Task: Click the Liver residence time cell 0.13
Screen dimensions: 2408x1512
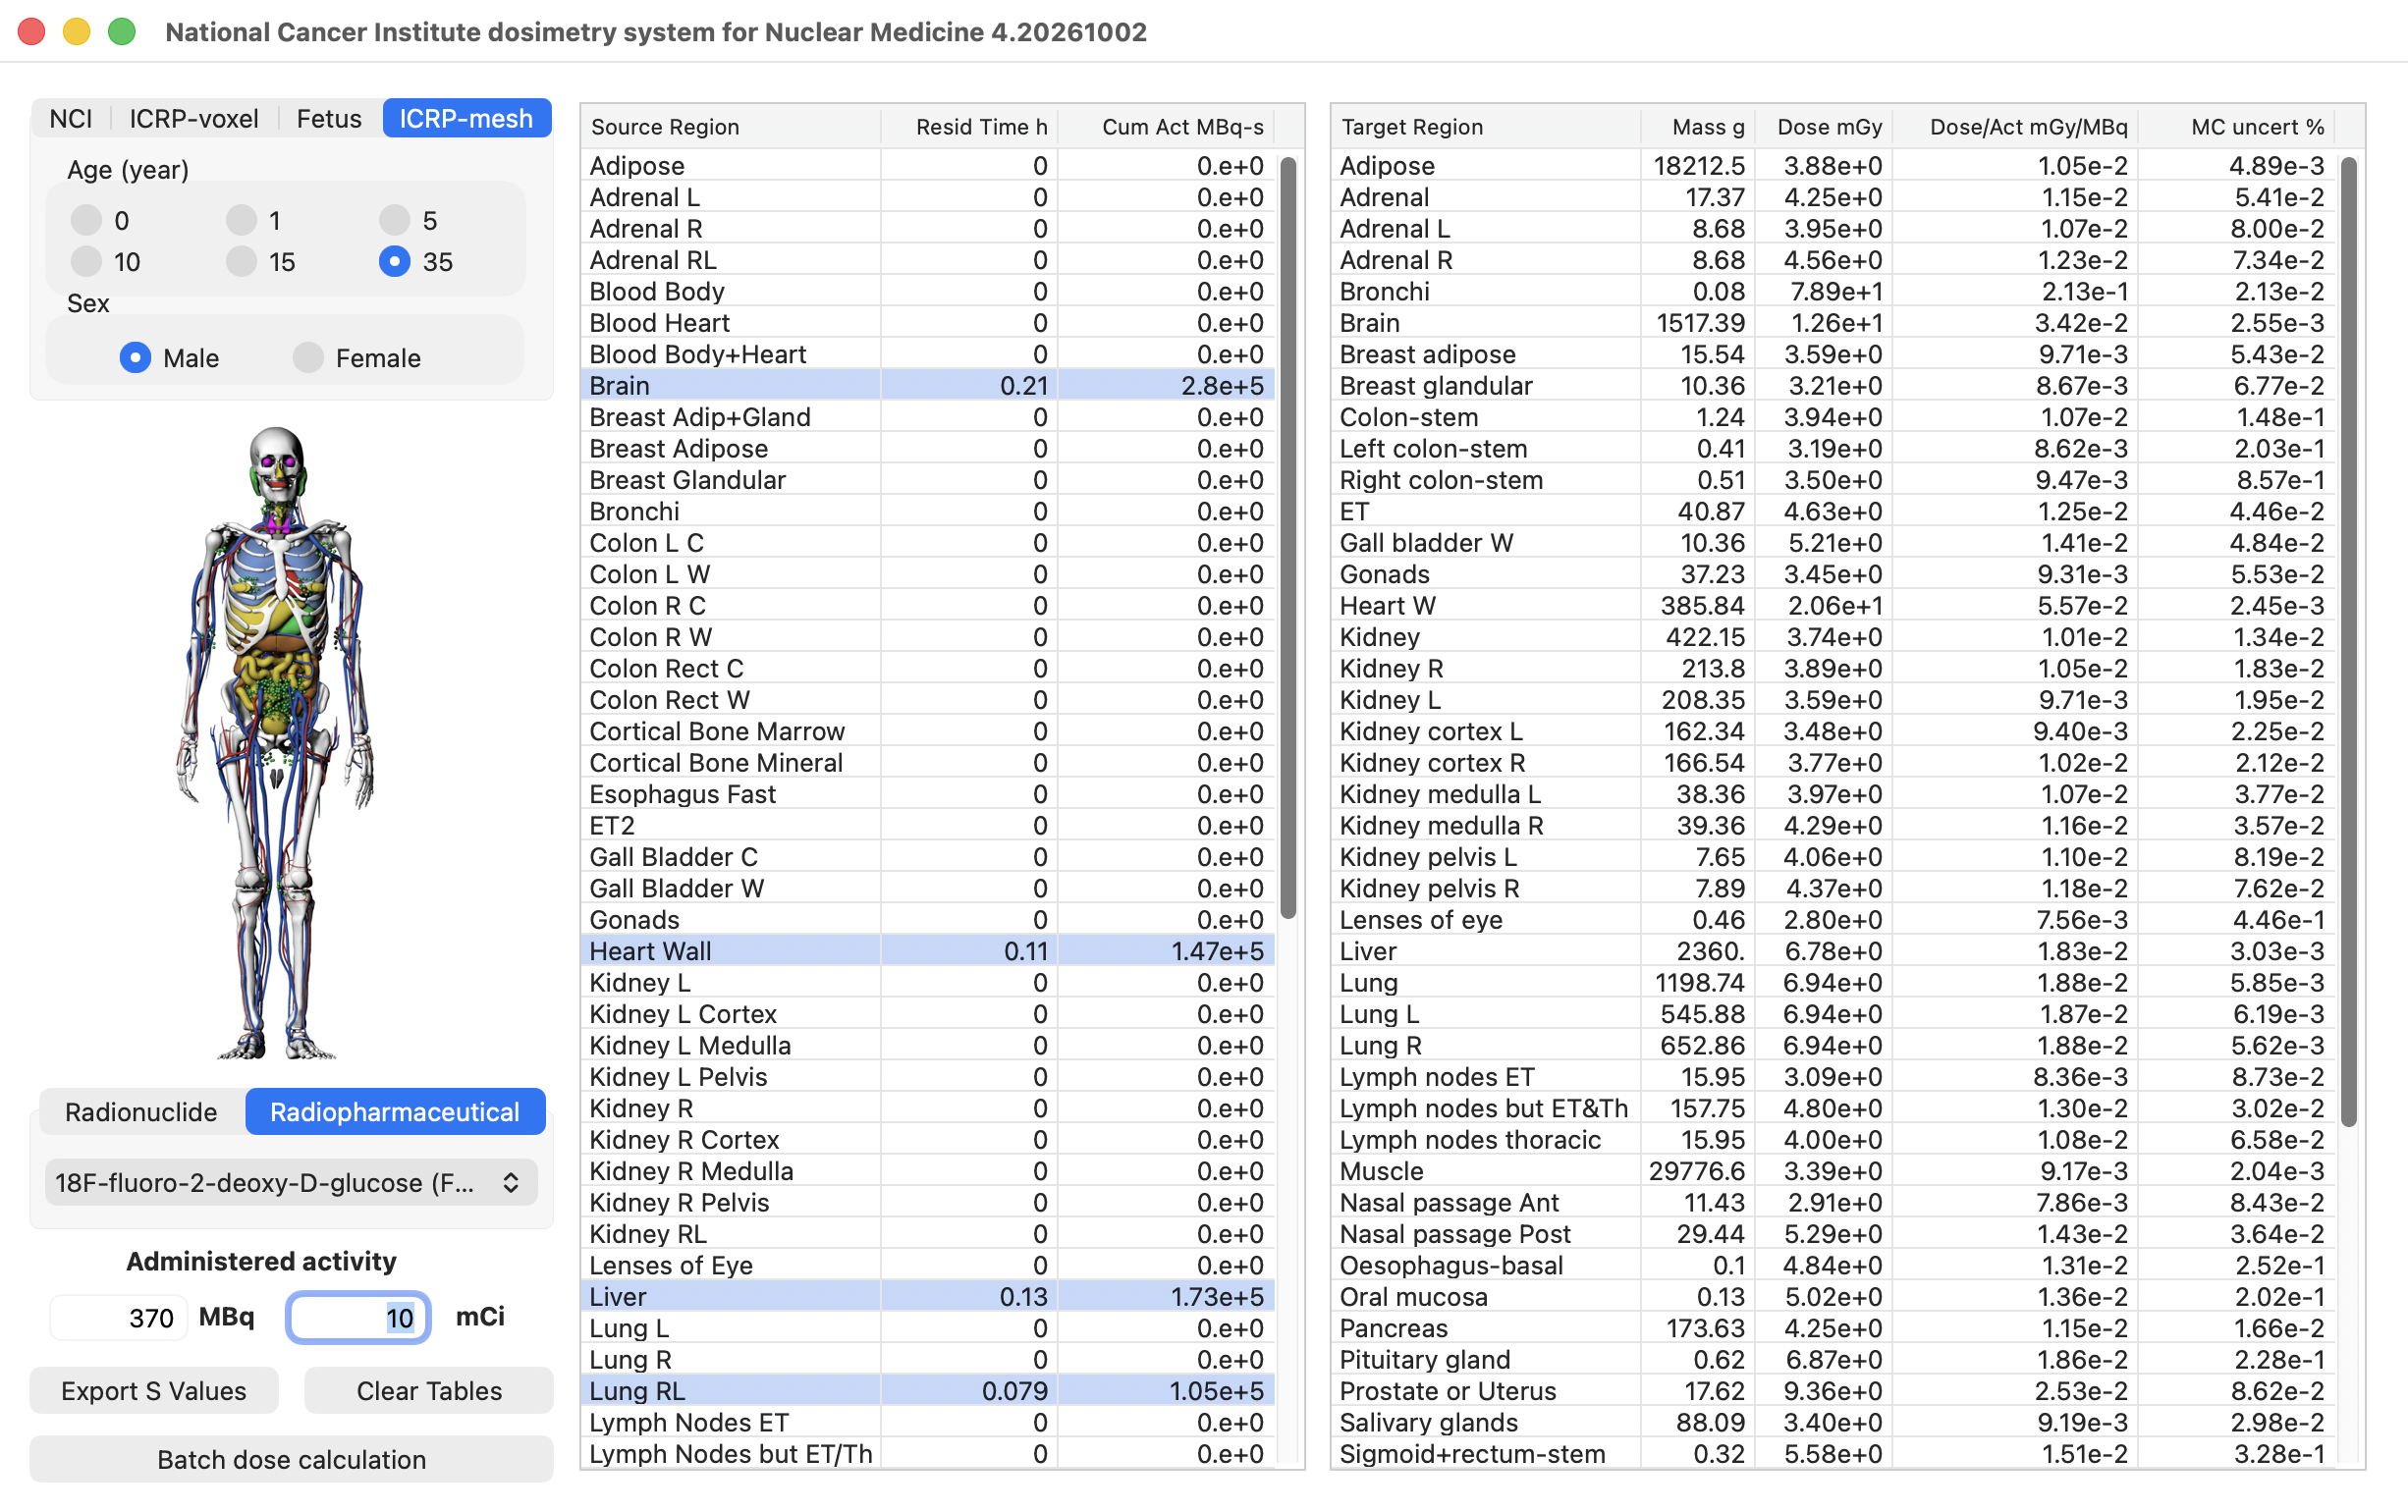Action: [969, 1296]
